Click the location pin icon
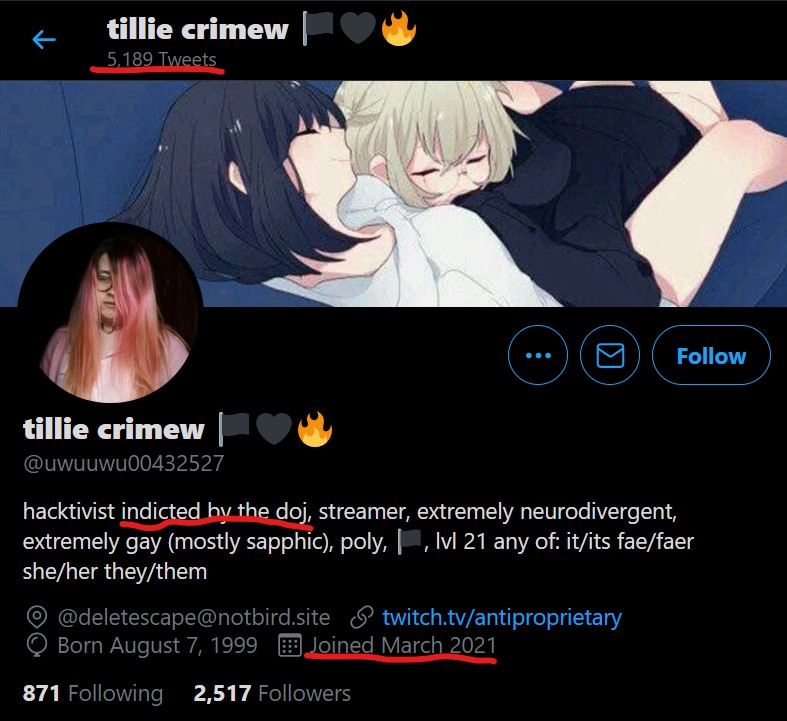787x721 pixels. pos(37,617)
